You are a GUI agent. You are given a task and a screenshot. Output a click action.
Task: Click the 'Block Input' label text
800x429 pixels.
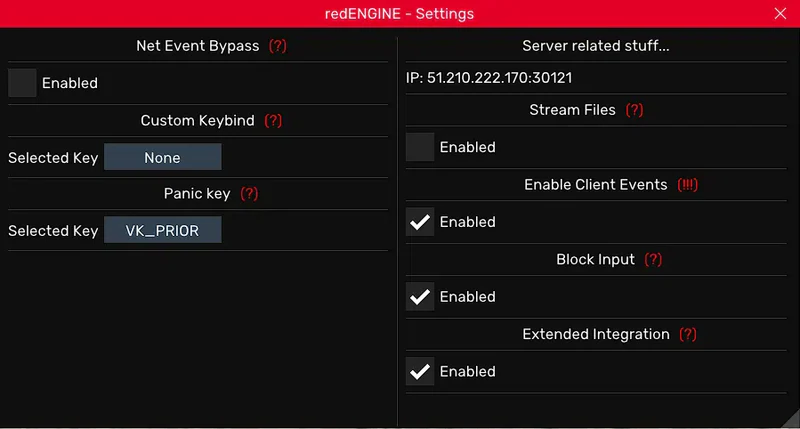point(595,260)
